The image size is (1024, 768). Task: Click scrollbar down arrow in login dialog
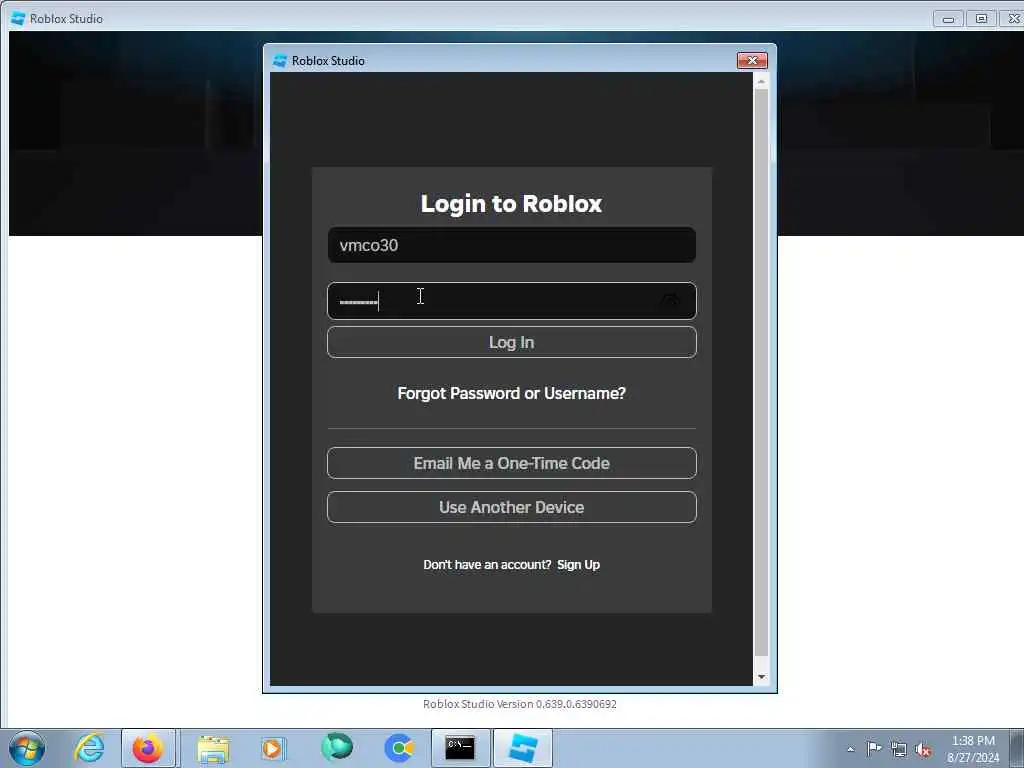coord(761,677)
